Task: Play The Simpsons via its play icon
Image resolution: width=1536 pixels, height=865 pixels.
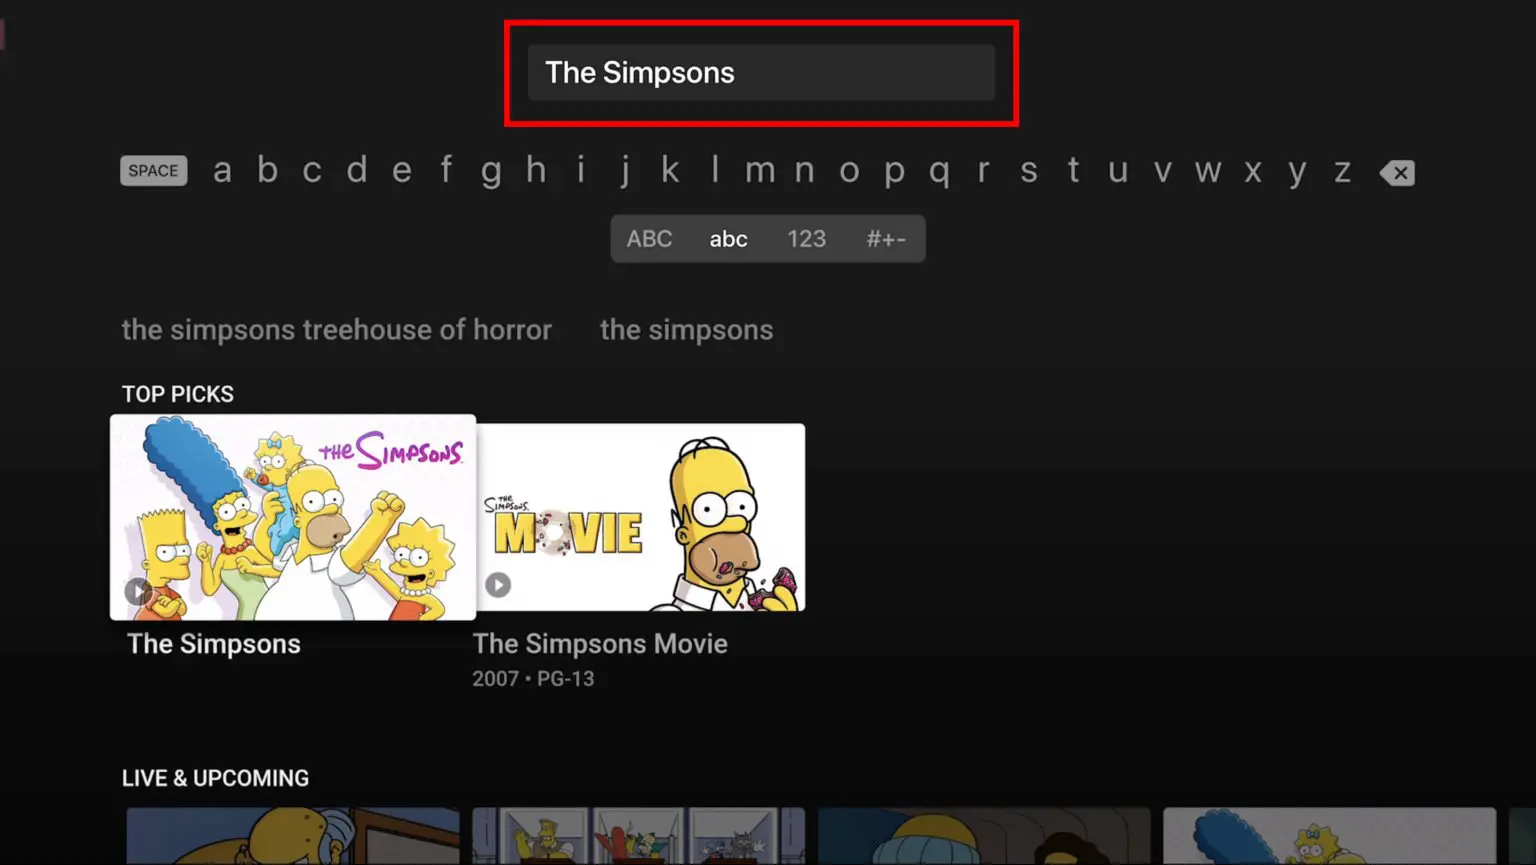Action: 138,591
